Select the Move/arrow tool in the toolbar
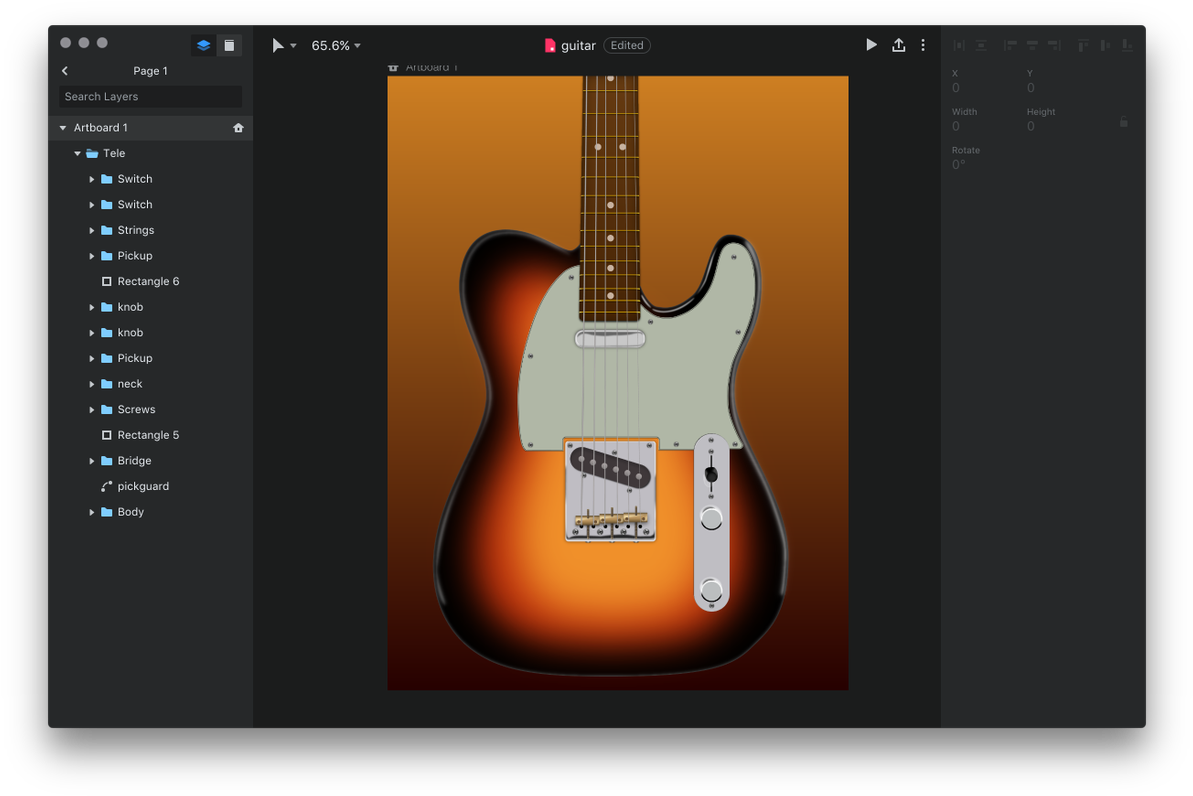The width and height of the screenshot is (1193, 796). click(x=276, y=45)
